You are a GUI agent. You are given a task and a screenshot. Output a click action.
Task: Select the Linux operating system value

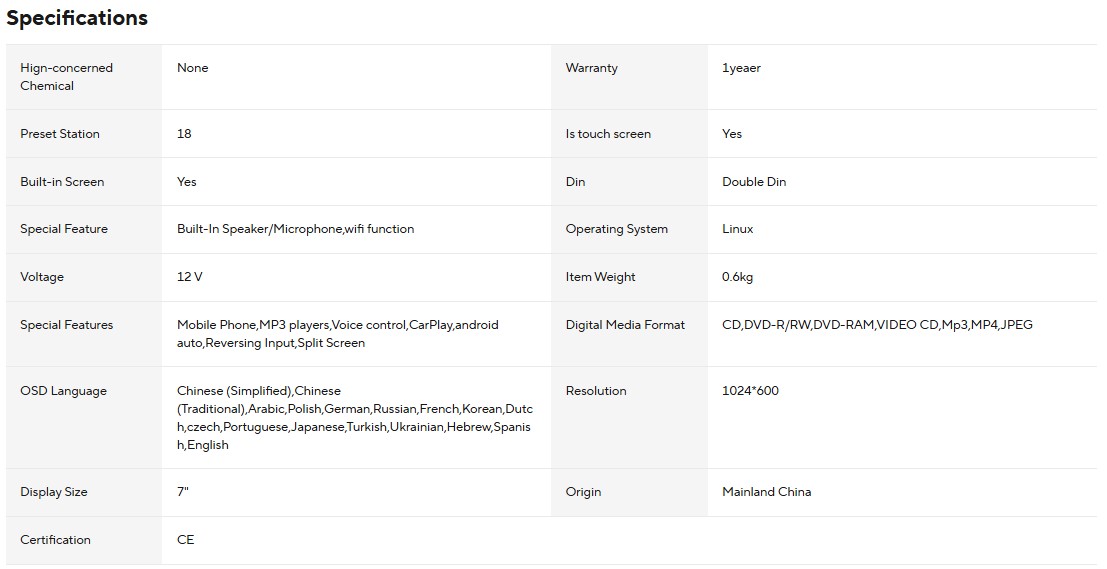[x=737, y=229]
